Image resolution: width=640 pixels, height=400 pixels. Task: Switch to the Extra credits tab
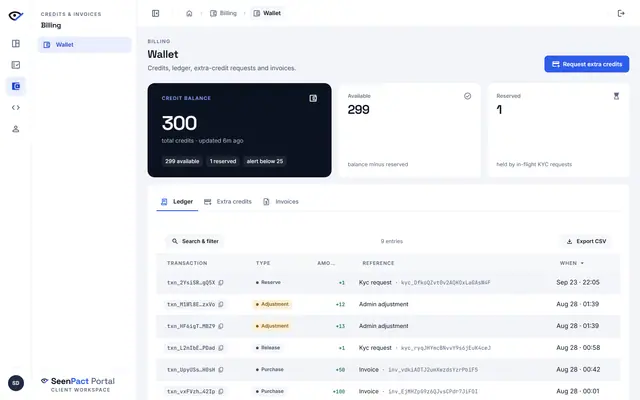click(x=228, y=202)
